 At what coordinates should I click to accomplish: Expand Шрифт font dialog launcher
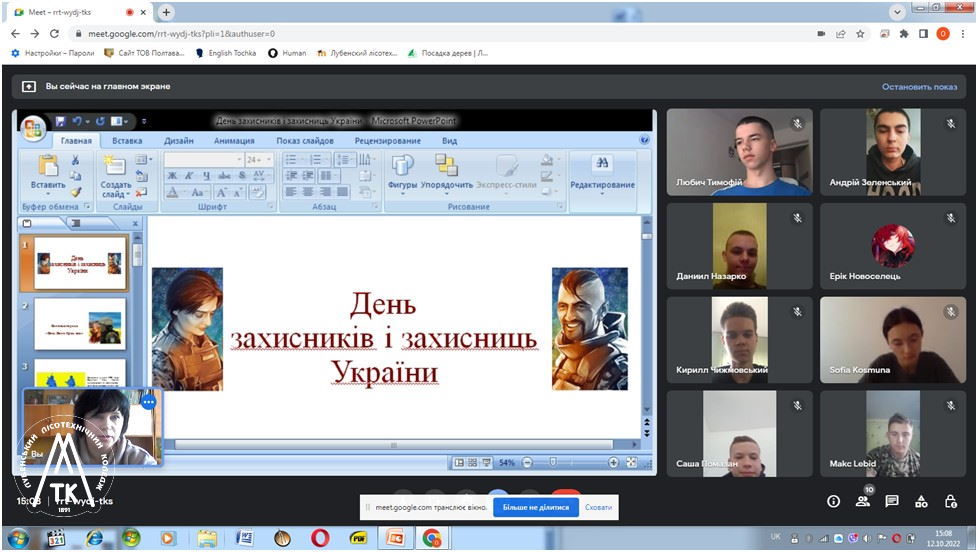(x=270, y=206)
